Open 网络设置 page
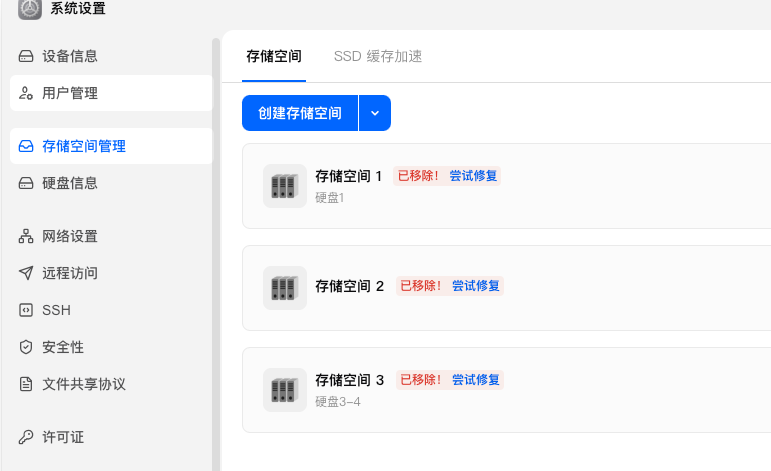Viewport: 771px width, 471px height. pyautogui.click(x=111, y=236)
